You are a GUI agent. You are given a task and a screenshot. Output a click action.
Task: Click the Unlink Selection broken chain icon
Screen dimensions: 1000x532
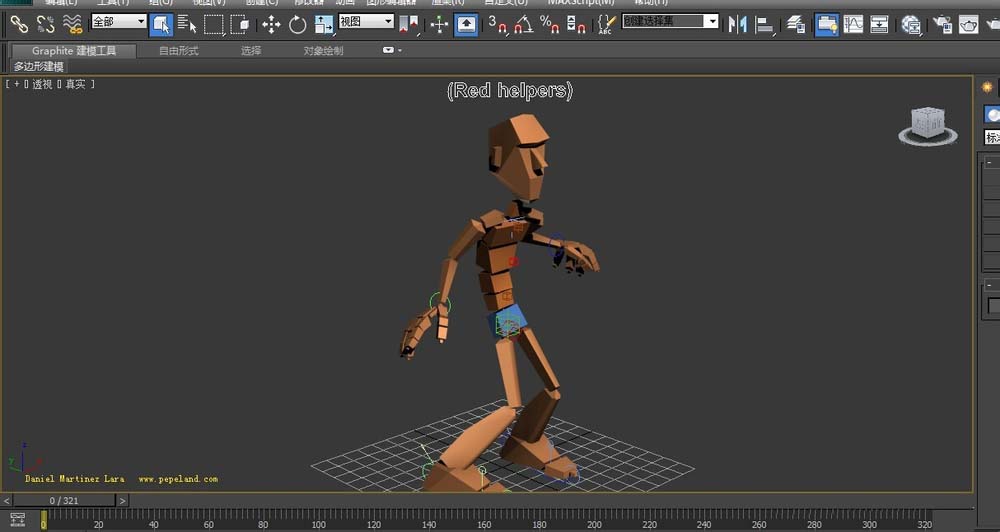pyautogui.click(x=45, y=24)
